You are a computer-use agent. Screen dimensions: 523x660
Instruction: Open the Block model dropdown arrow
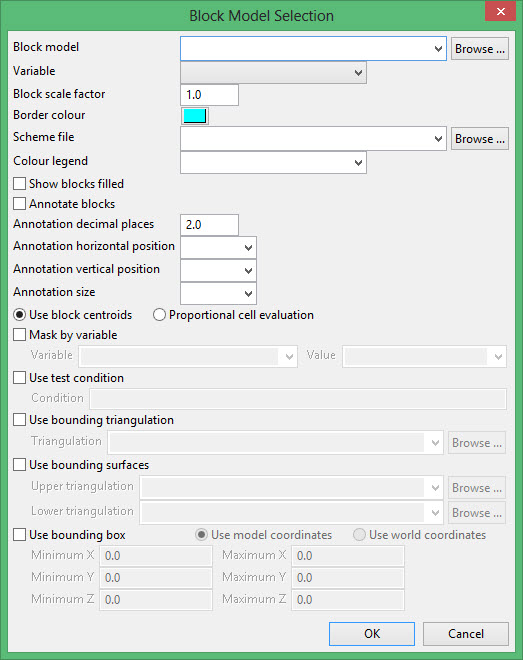[438, 49]
